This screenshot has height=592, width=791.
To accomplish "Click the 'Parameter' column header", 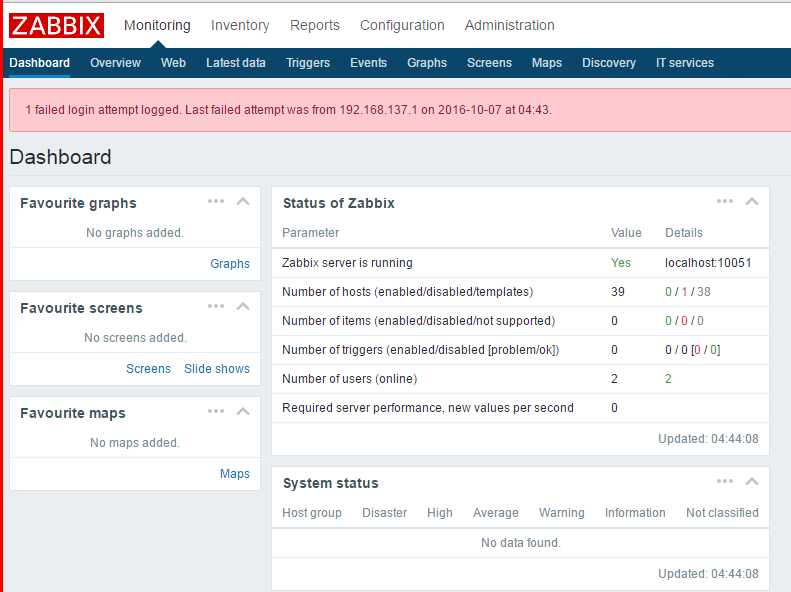I will (310, 233).
